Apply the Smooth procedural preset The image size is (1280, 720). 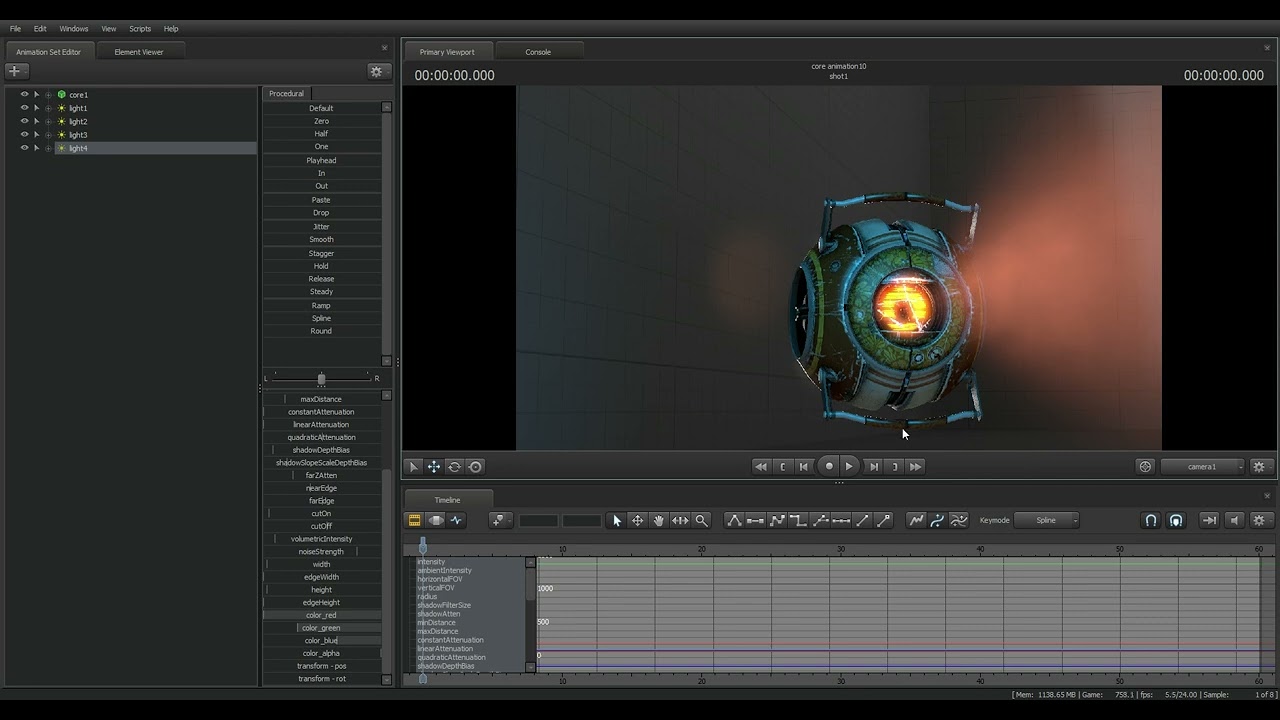tap(321, 239)
